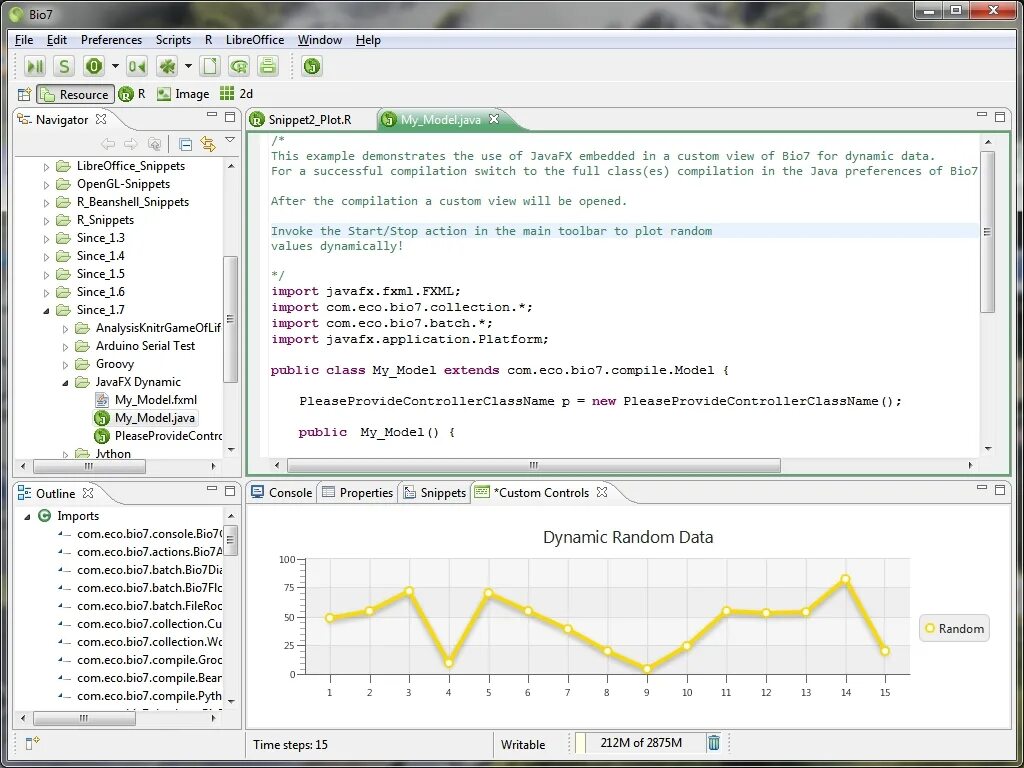Click the green J compile Java toolbar icon
Viewport: 1024px width, 768px height.
pos(312,66)
